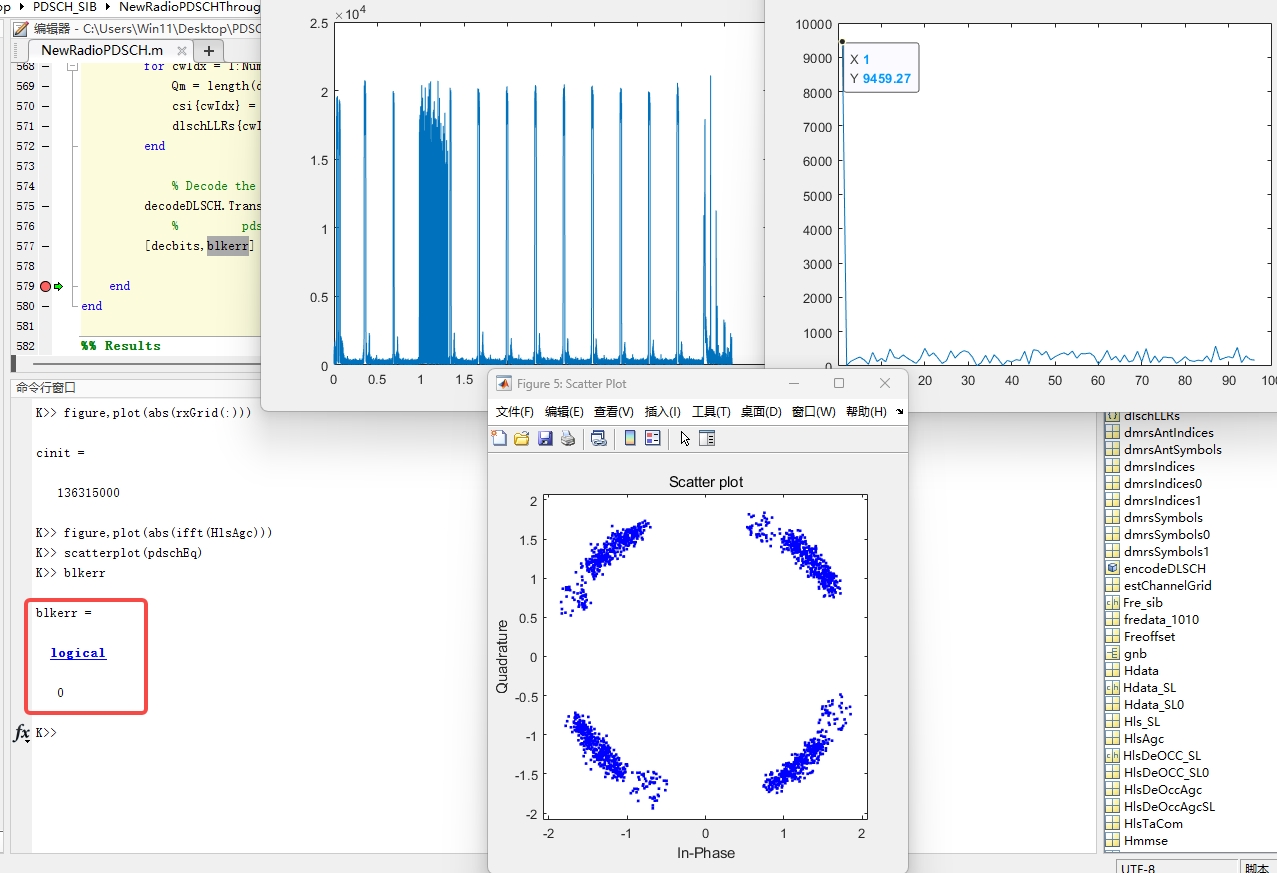Insert a legend using the toolbar icon
This screenshot has height=873, width=1277.
point(653,438)
